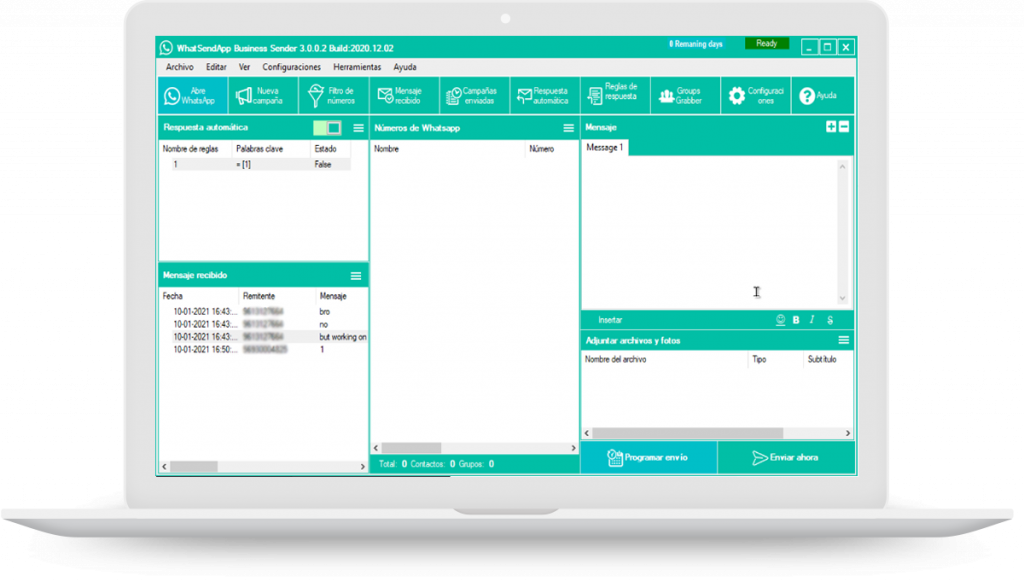
Task: Click the Fecha column header
Action: 172,296
